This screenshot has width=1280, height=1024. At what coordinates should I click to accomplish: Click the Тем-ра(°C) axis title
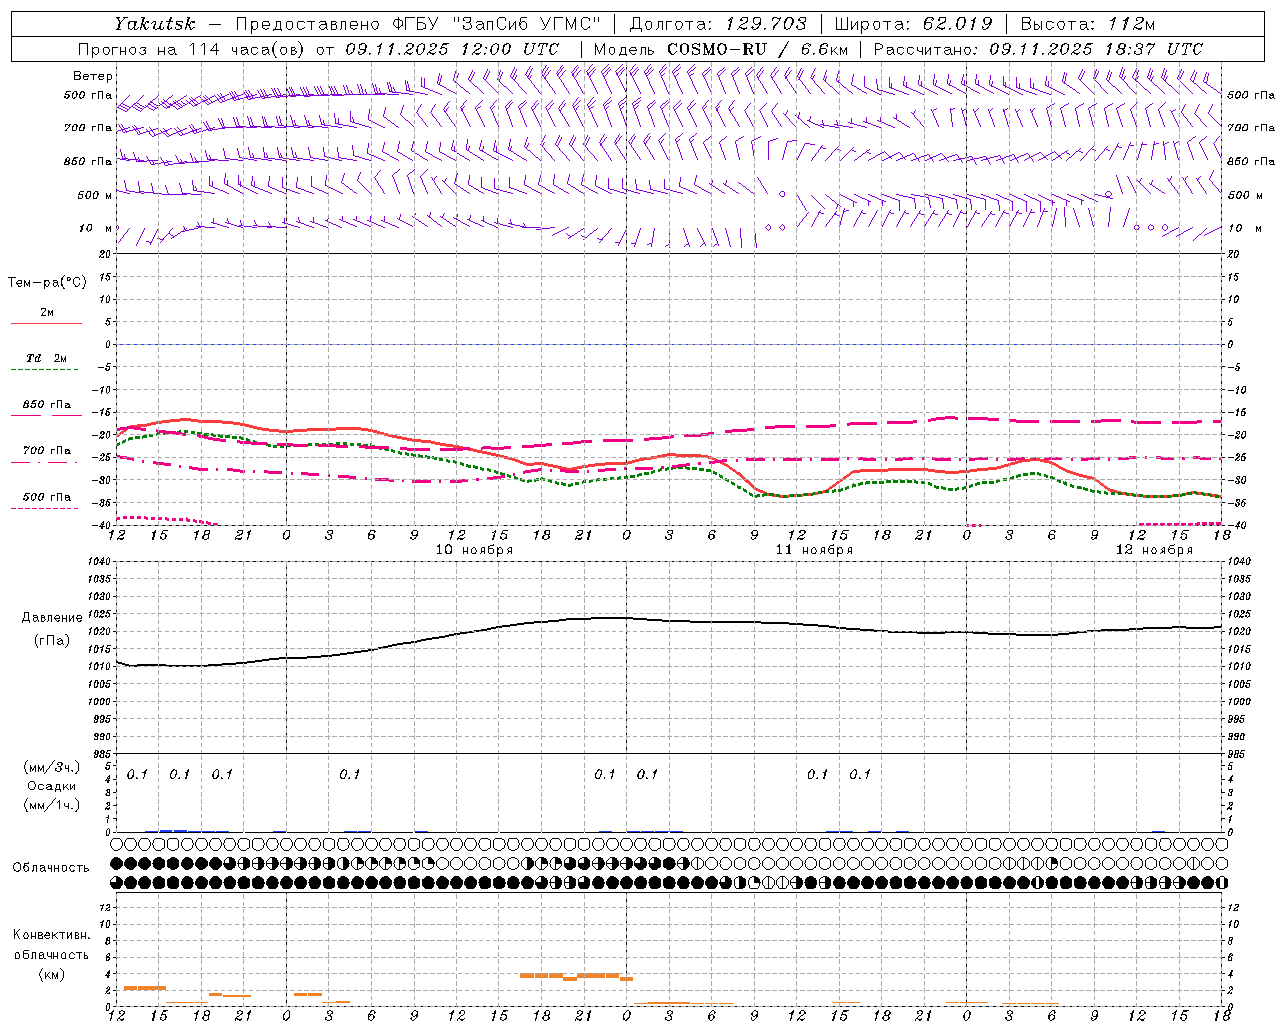[47, 283]
